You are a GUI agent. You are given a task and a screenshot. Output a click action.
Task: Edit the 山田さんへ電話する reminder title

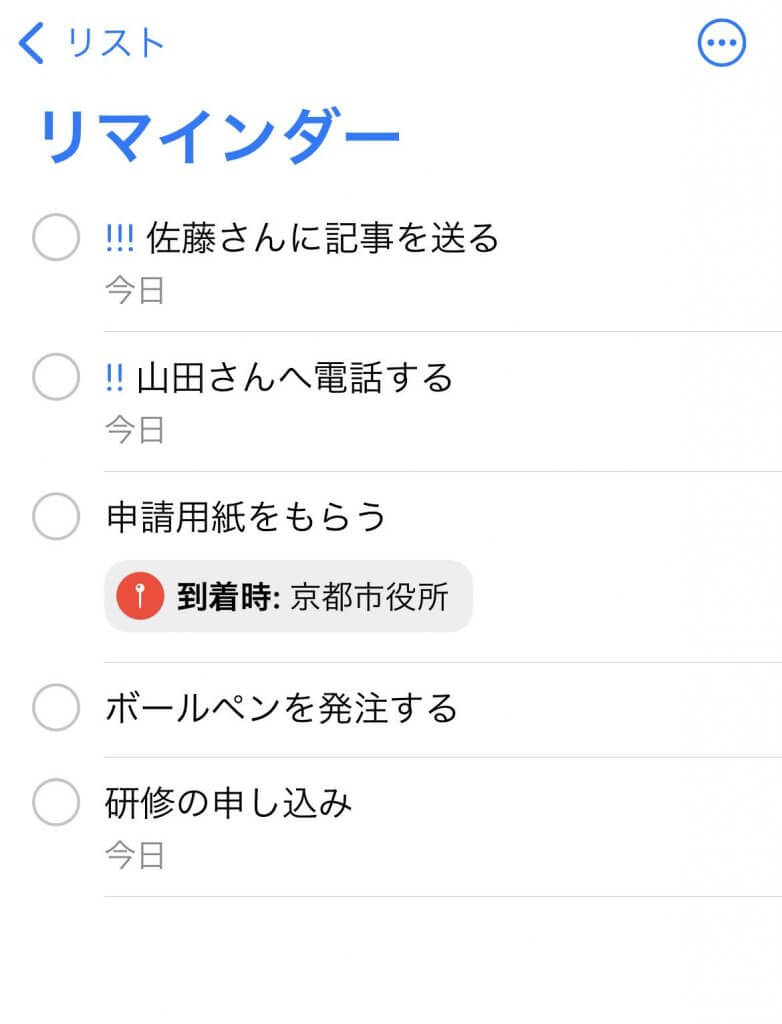294,377
